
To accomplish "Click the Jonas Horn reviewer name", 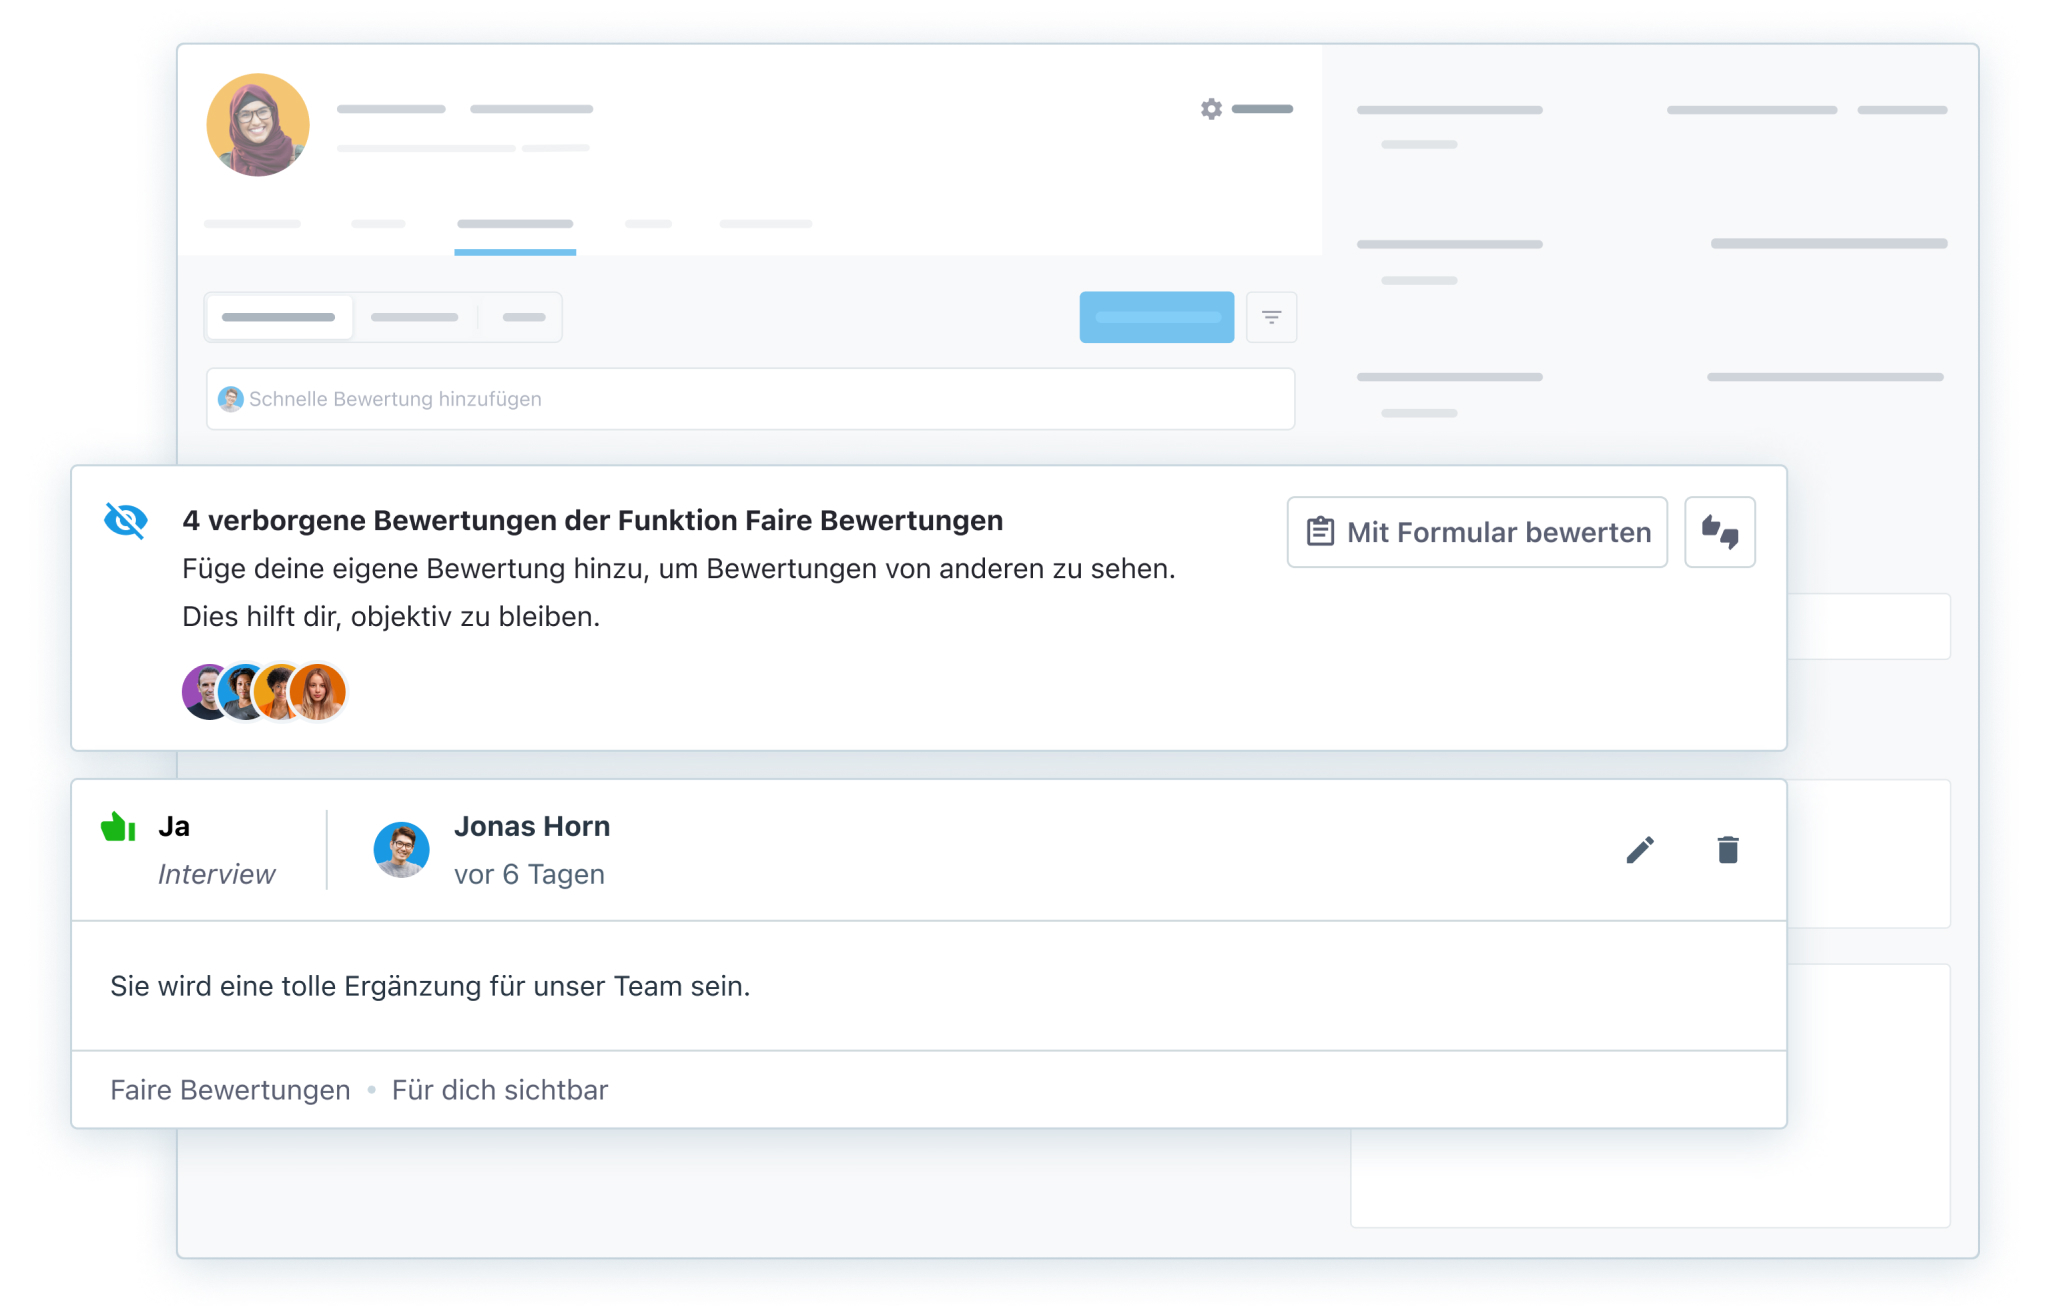I will [x=531, y=827].
